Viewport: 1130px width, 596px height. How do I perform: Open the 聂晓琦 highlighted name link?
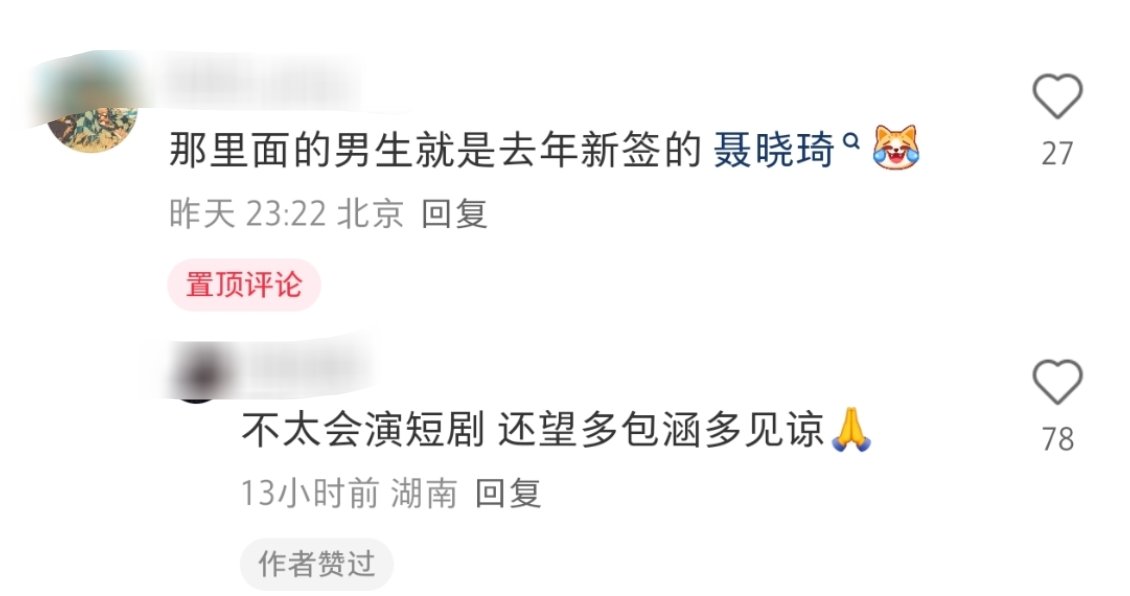click(773, 150)
